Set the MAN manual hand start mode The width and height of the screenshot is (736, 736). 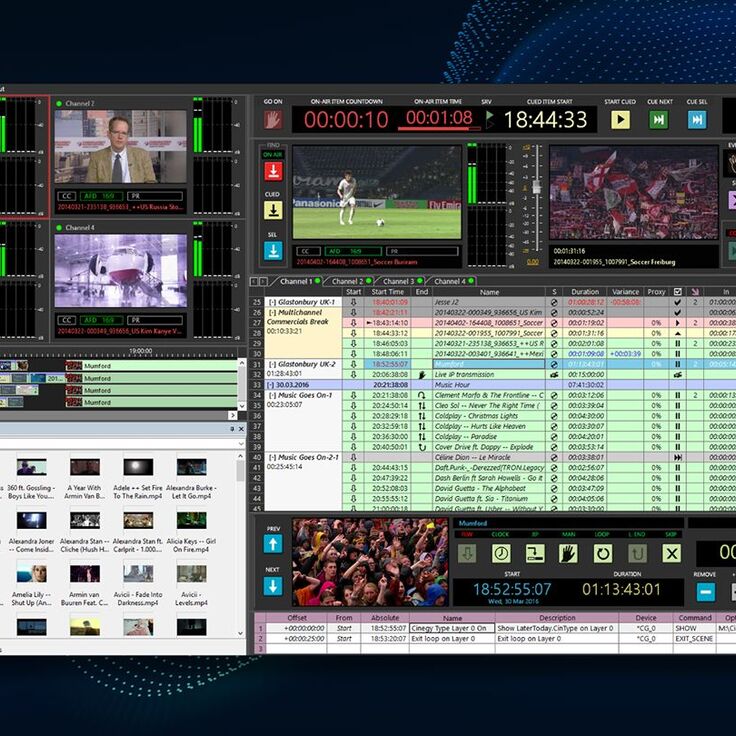pyautogui.click(x=568, y=553)
